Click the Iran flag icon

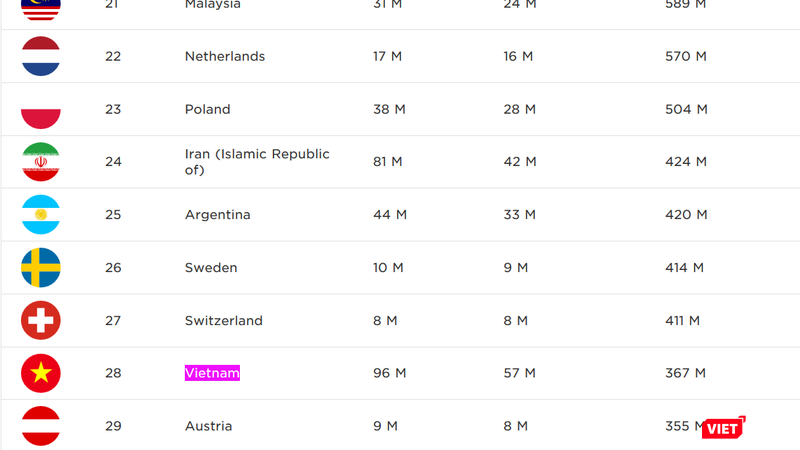[x=41, y=162]
